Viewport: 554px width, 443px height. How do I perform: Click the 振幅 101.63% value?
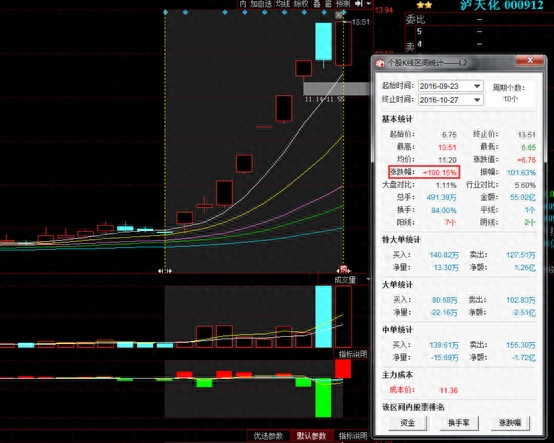coord(521,172)
